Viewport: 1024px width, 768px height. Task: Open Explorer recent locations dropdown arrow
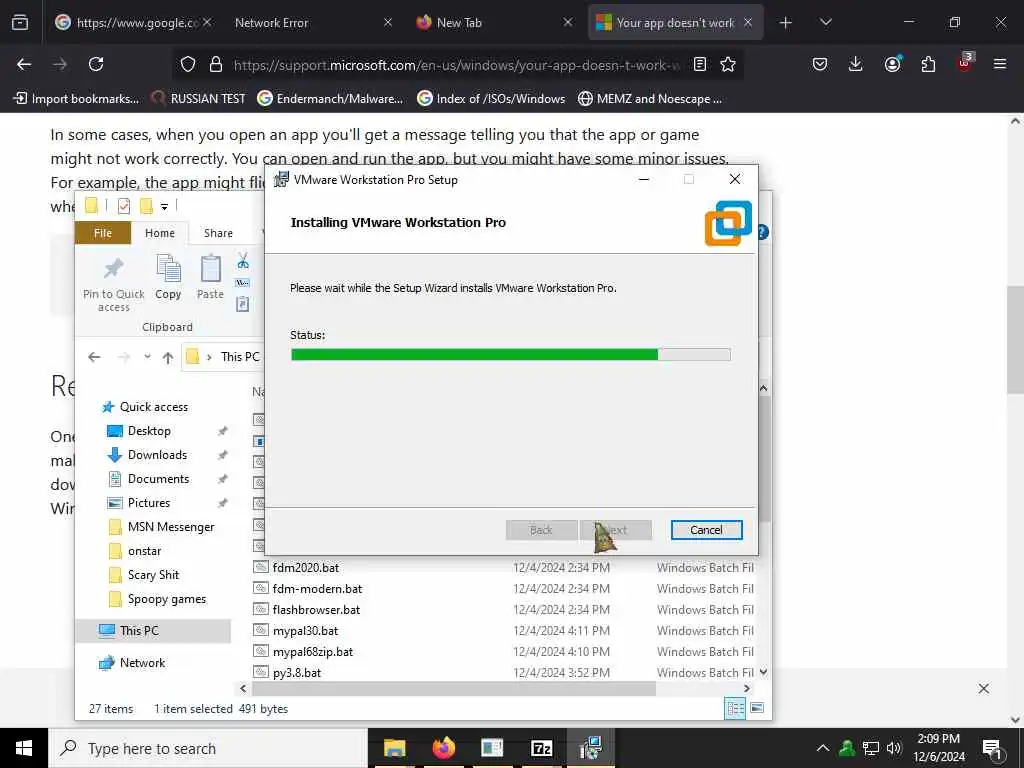pyautogui.click(x=148, y=357)
